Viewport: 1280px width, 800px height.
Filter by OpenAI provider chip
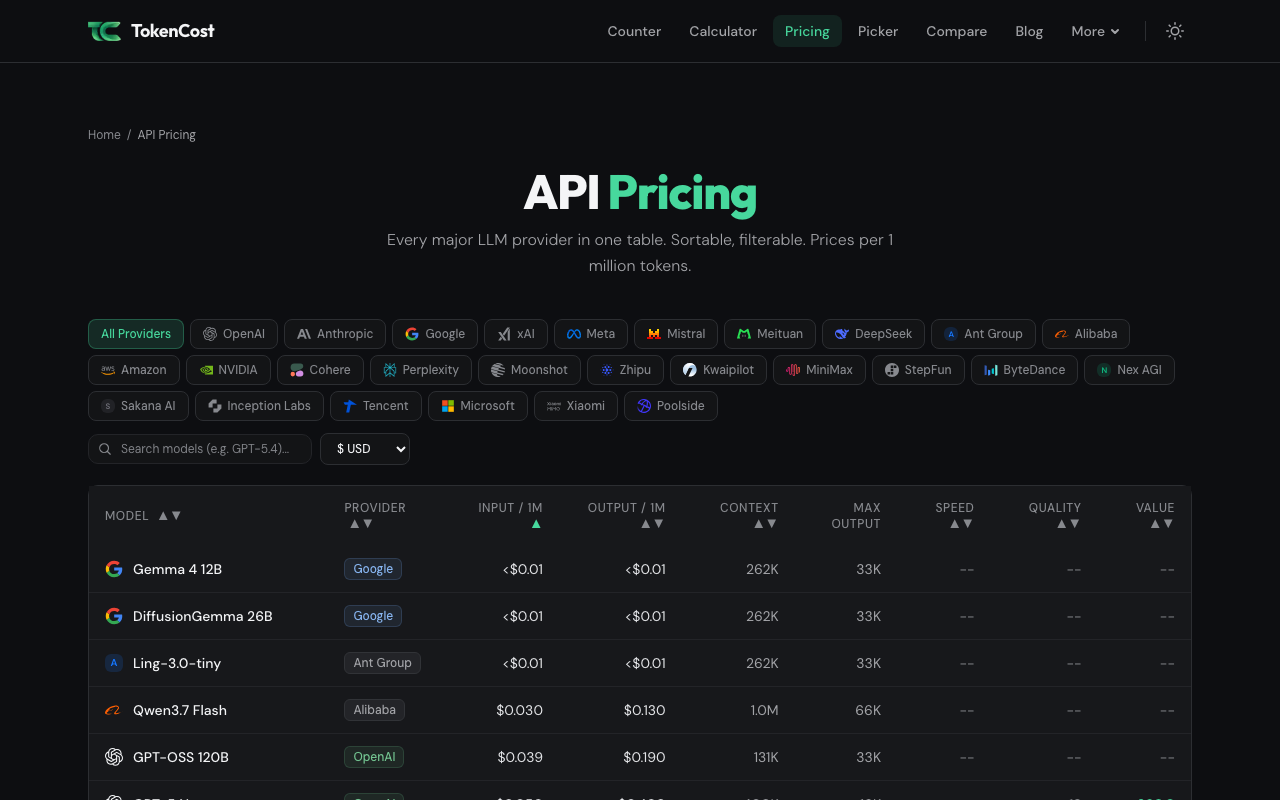(234, 334)
